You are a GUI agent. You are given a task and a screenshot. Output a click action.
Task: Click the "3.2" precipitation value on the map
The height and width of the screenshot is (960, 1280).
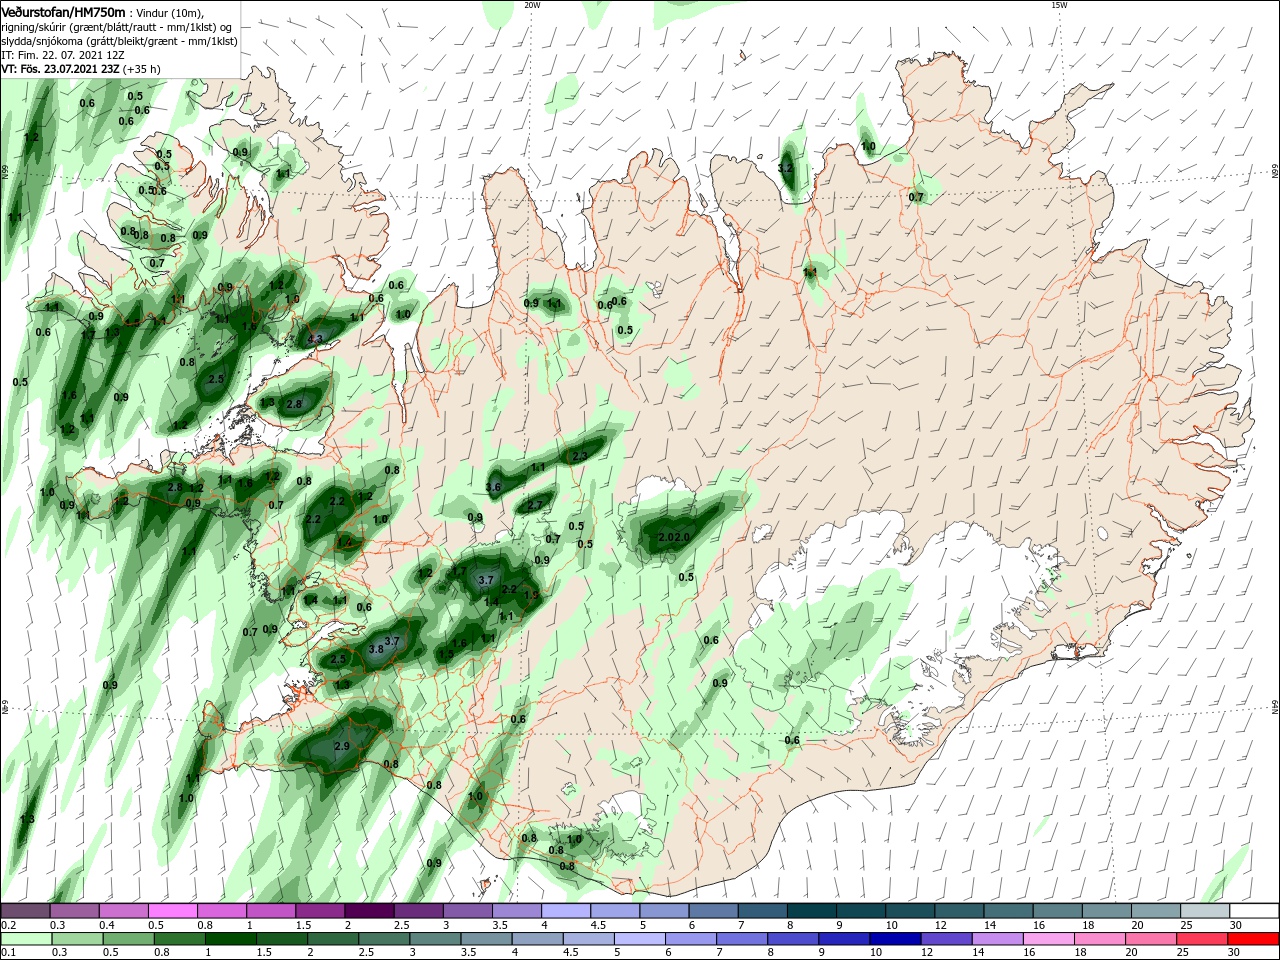tap(785, 168)
